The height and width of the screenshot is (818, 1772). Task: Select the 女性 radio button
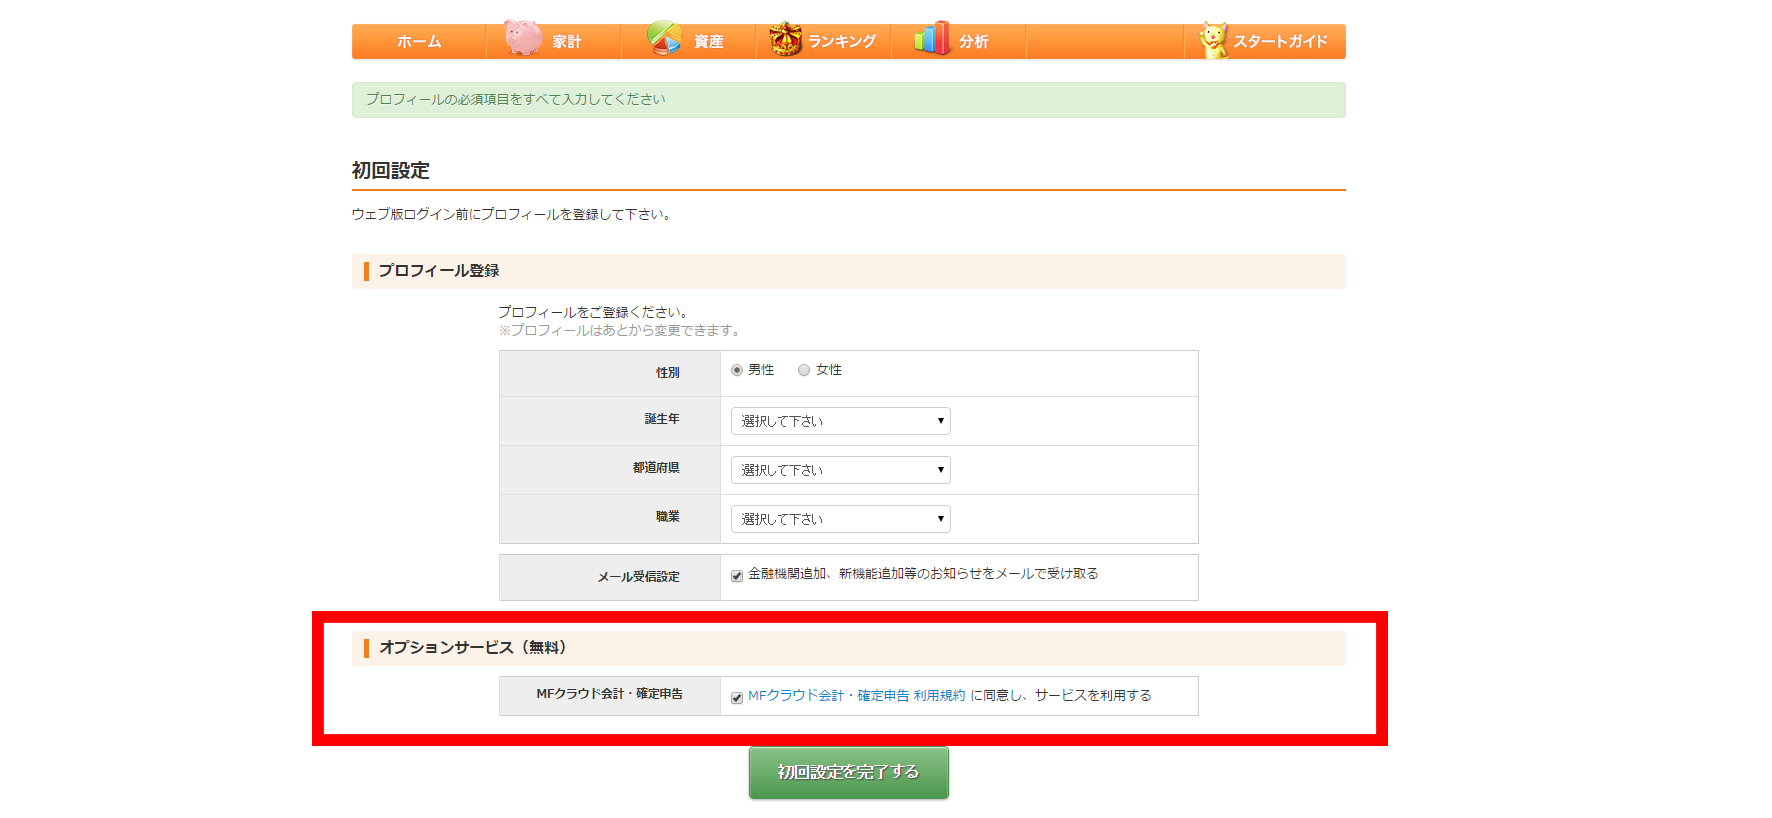tap(804, 370)
